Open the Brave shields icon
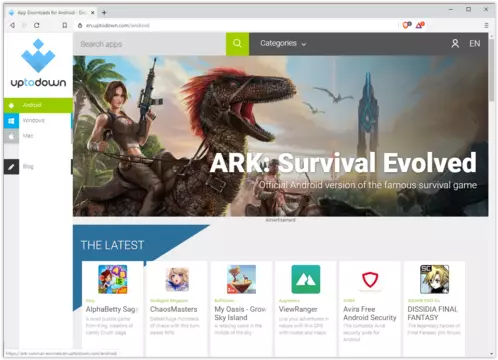This screenshot has width=498, height=360. 407,25
